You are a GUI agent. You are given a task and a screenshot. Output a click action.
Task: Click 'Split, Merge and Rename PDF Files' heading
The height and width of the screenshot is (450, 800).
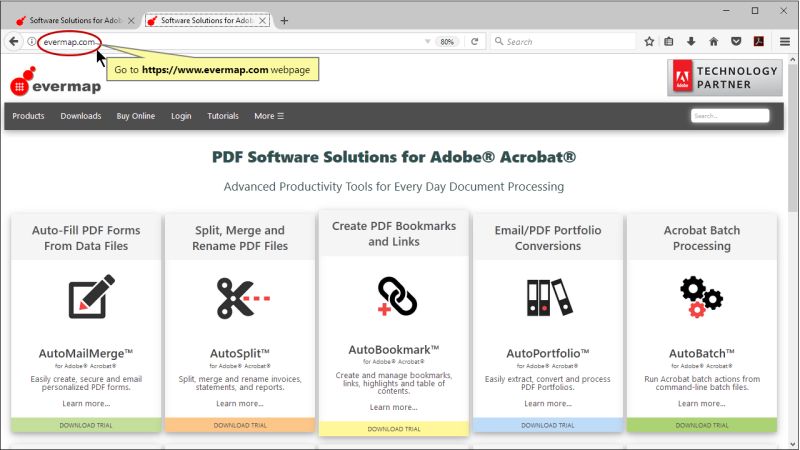(240, 238)
